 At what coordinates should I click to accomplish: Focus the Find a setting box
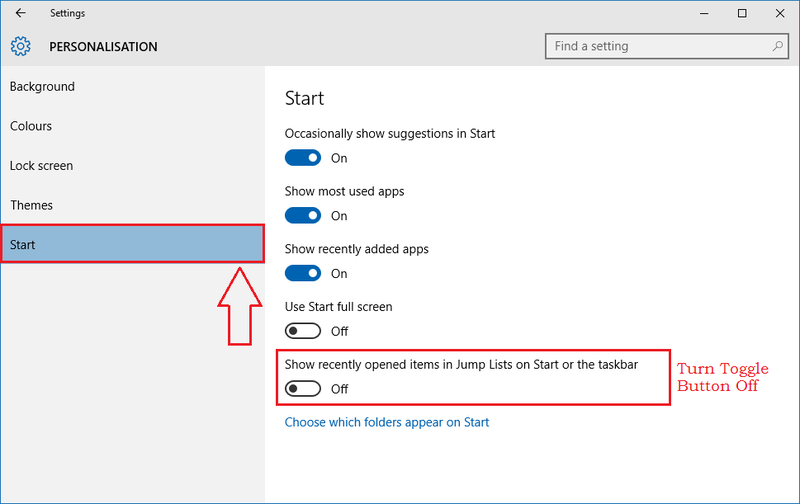pyautogui.click(x=667, y=46)
